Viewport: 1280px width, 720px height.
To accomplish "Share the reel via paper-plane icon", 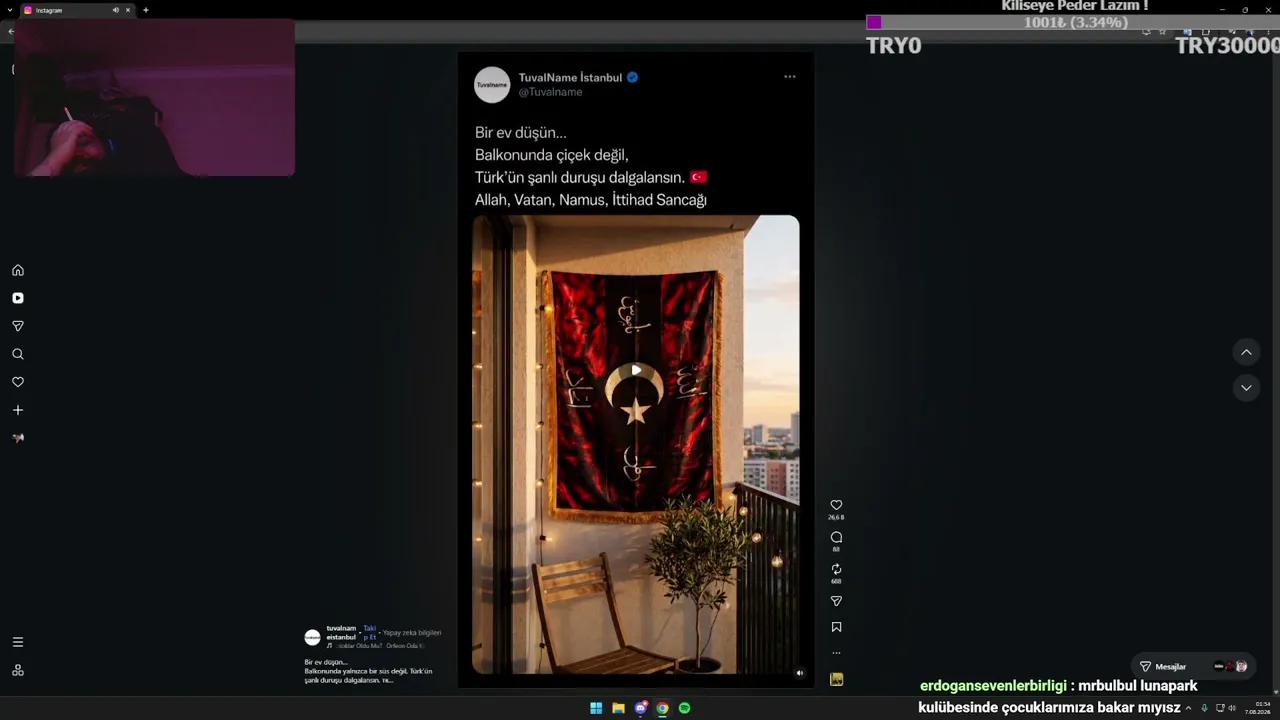I will click(836, 601).
